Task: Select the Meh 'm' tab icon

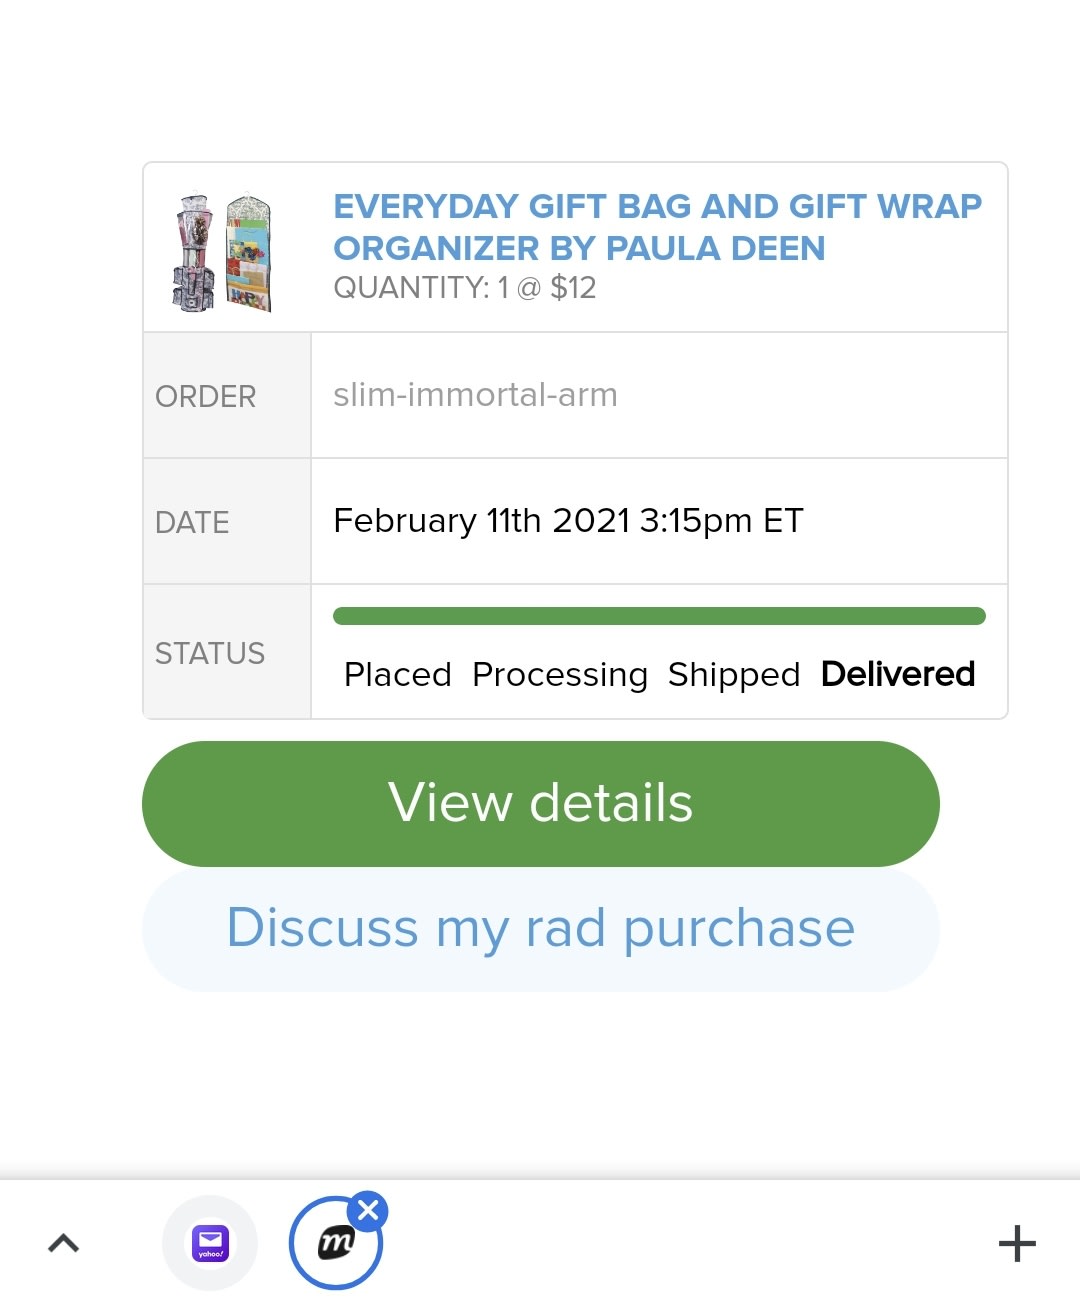Action: click(335, 1244)
